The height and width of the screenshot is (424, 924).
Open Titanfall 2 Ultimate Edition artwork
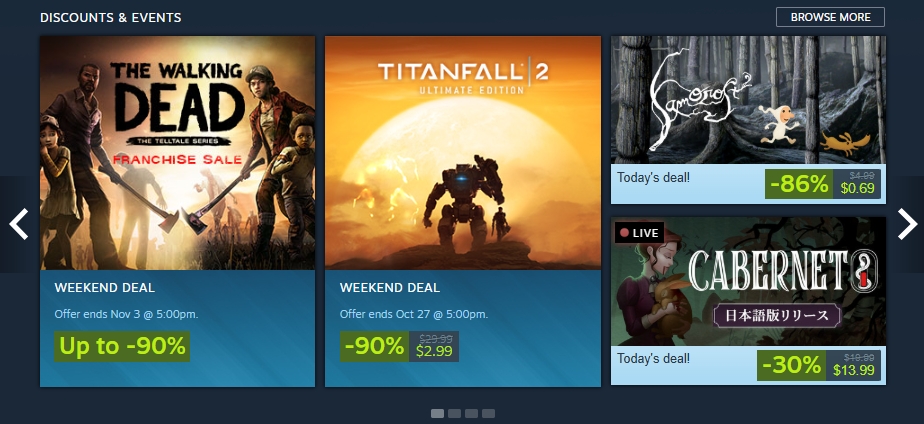[x=463, y=153]
